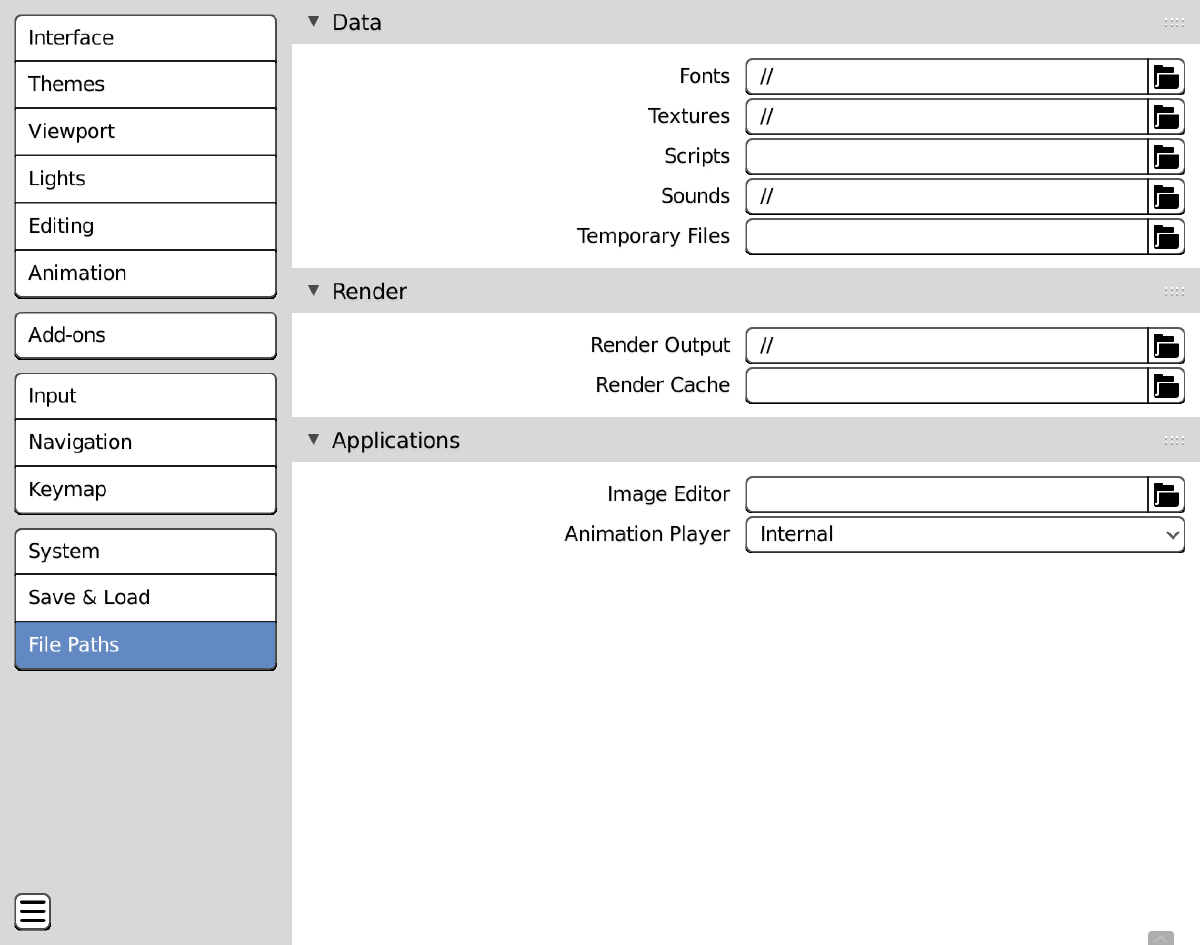
Task: Collapse the Data panel
Action: pyautogui.click(x=314, y=22)
